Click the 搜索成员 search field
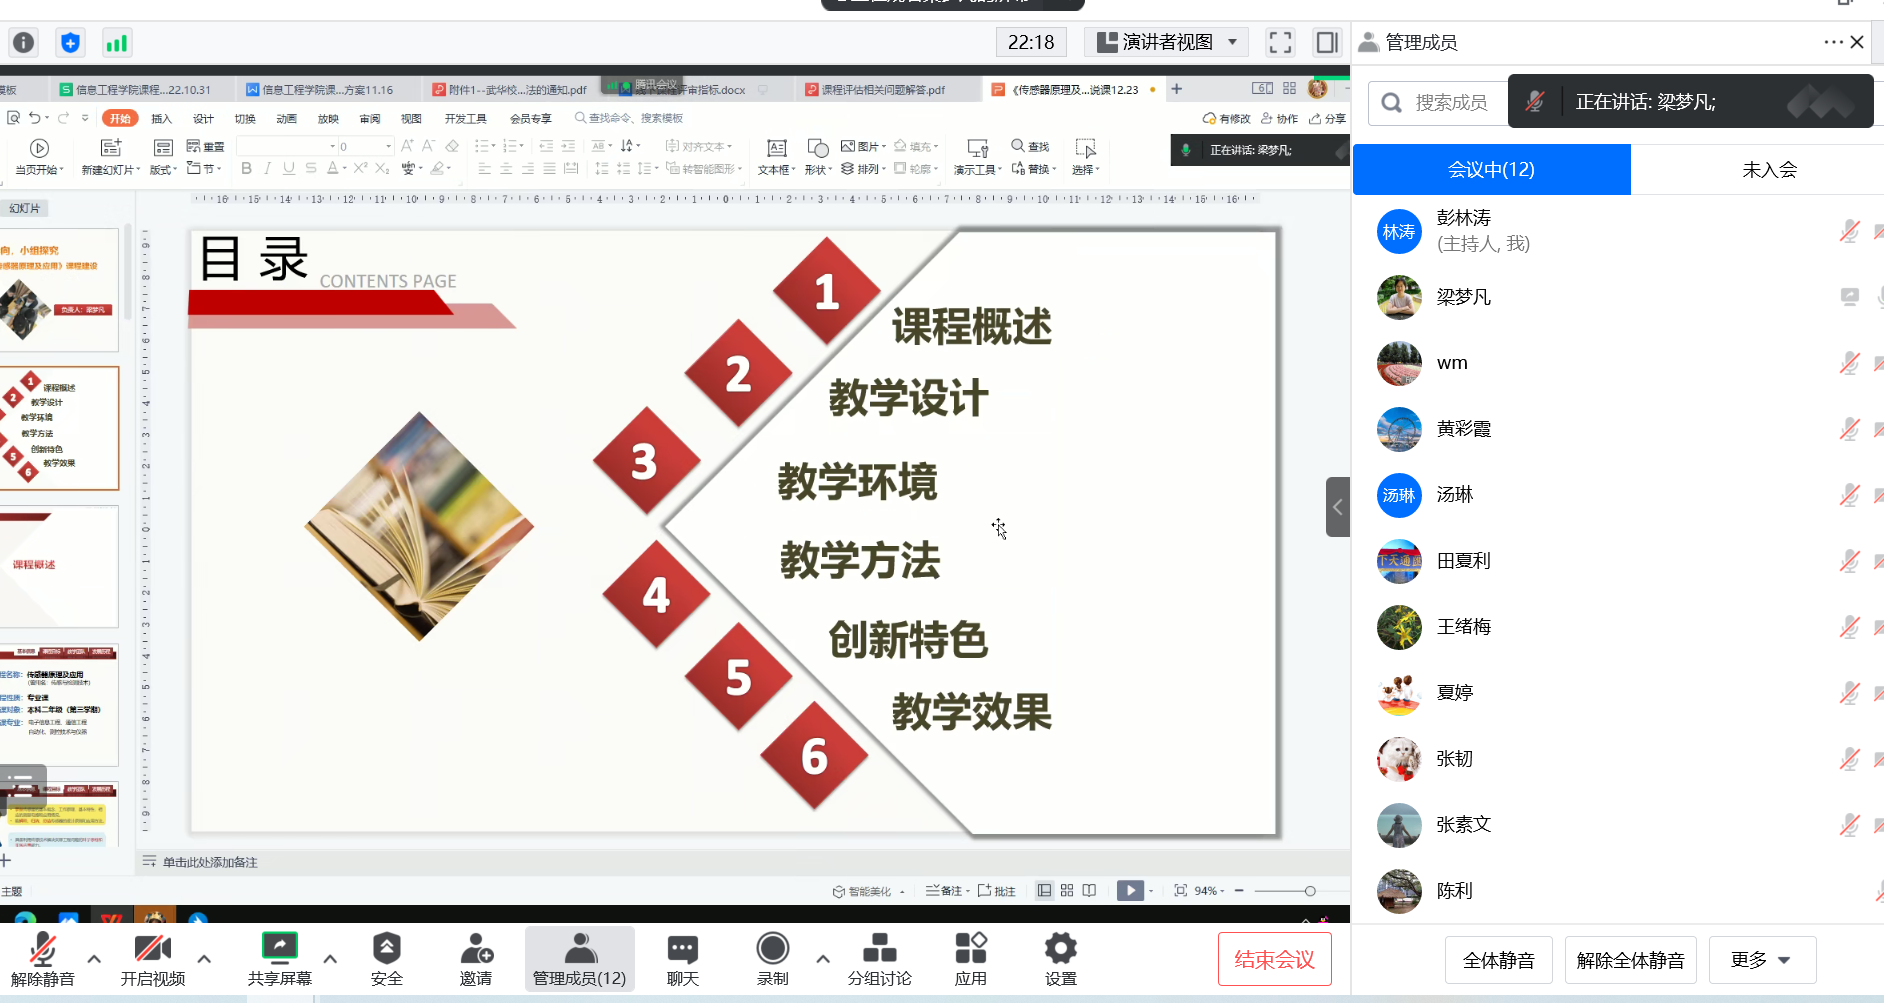The image size is (1884, 1003). pyautogui.click(x=1450, y=103)
